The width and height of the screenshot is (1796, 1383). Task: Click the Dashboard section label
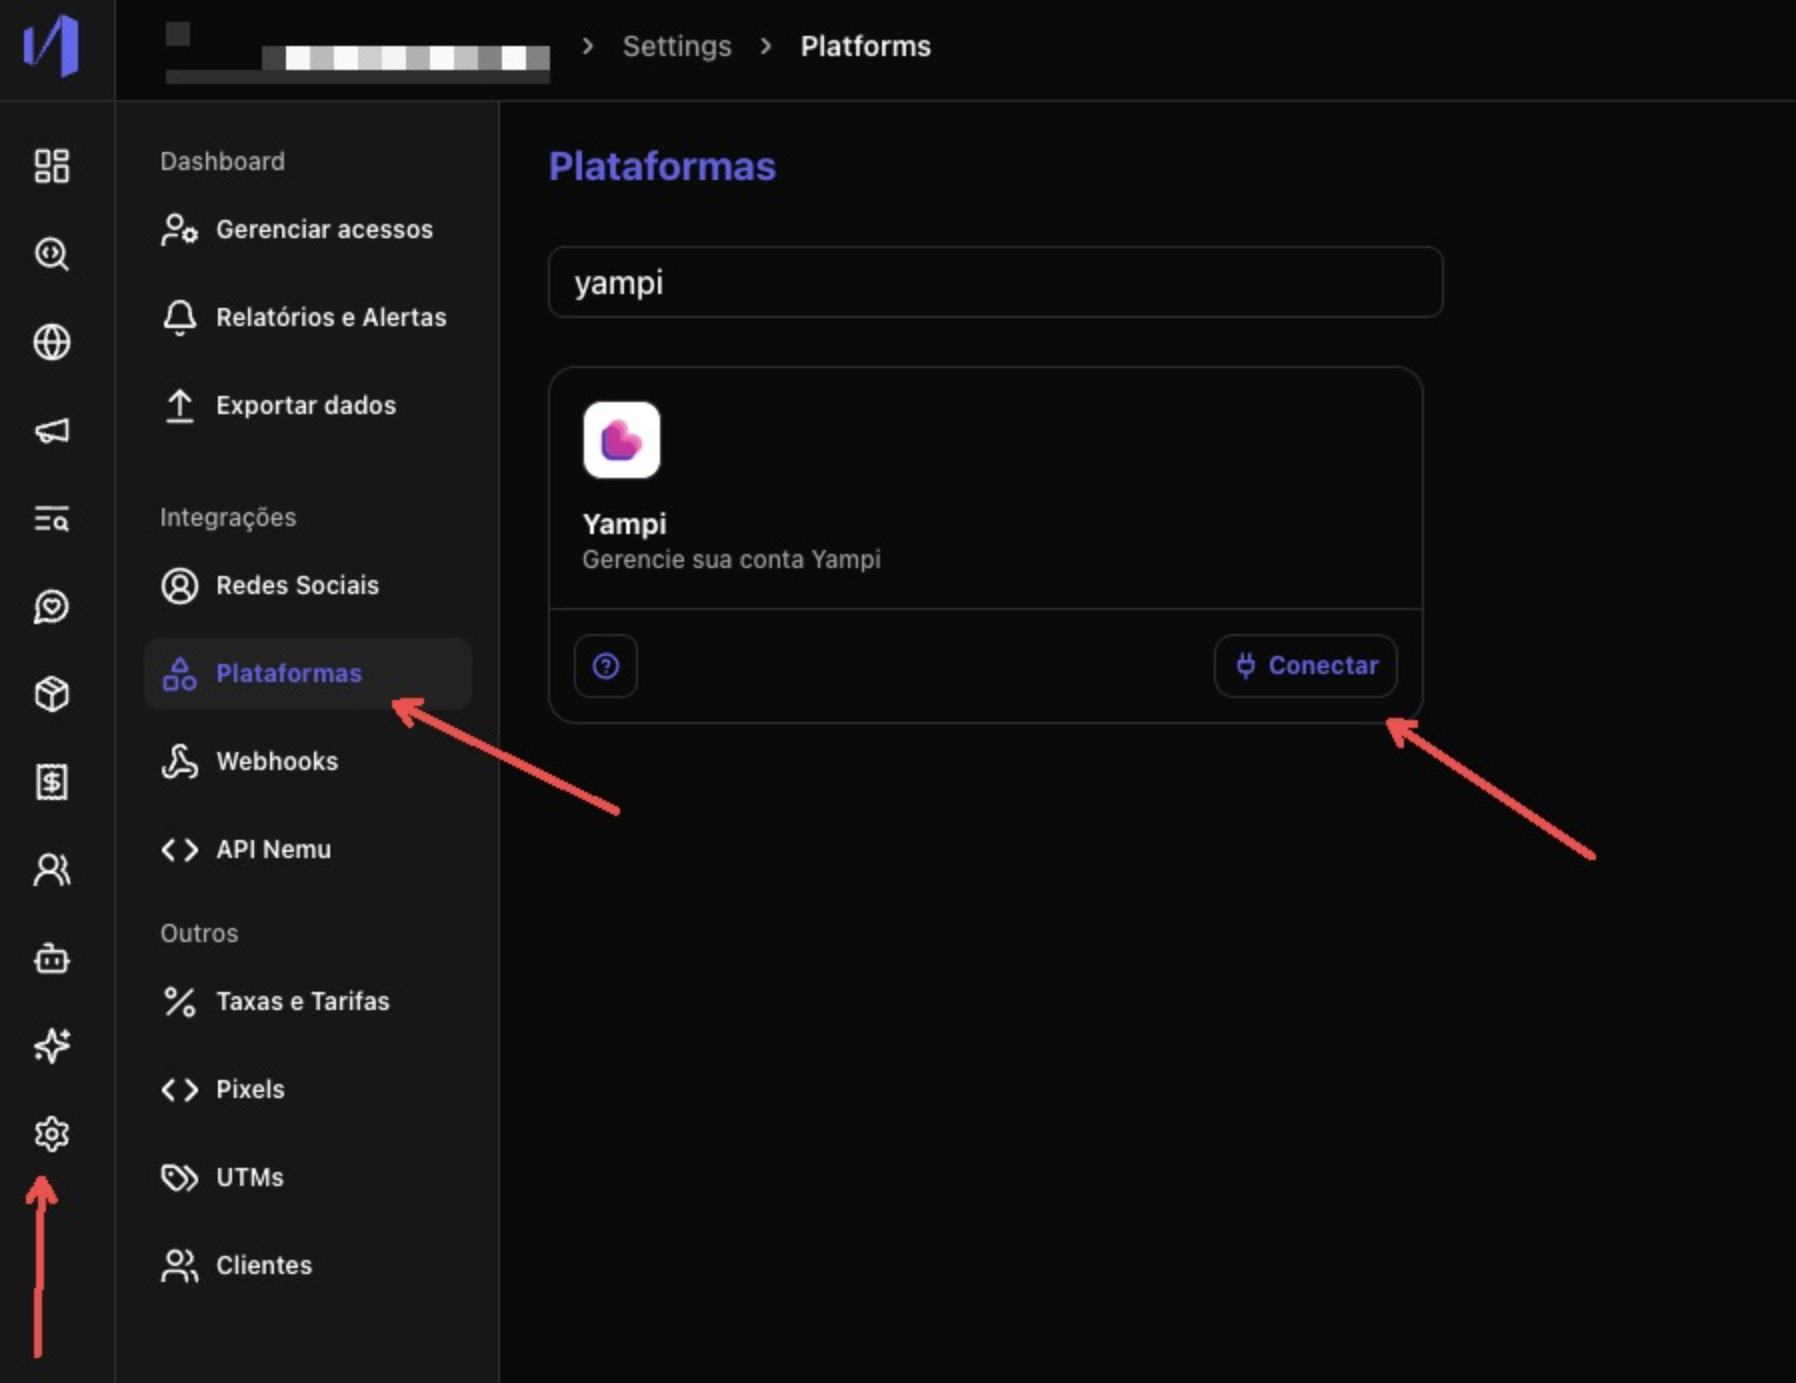pos(222,162)
